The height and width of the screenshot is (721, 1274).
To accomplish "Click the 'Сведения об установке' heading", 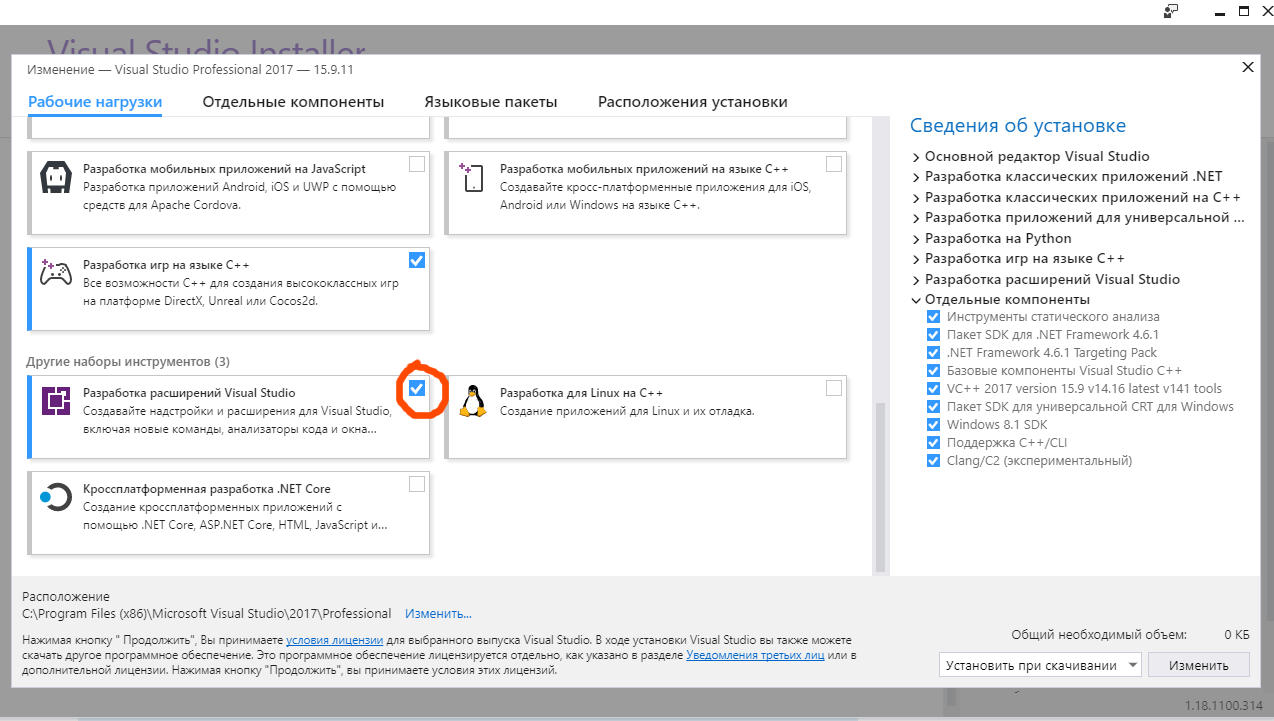I will point(1018,126).
